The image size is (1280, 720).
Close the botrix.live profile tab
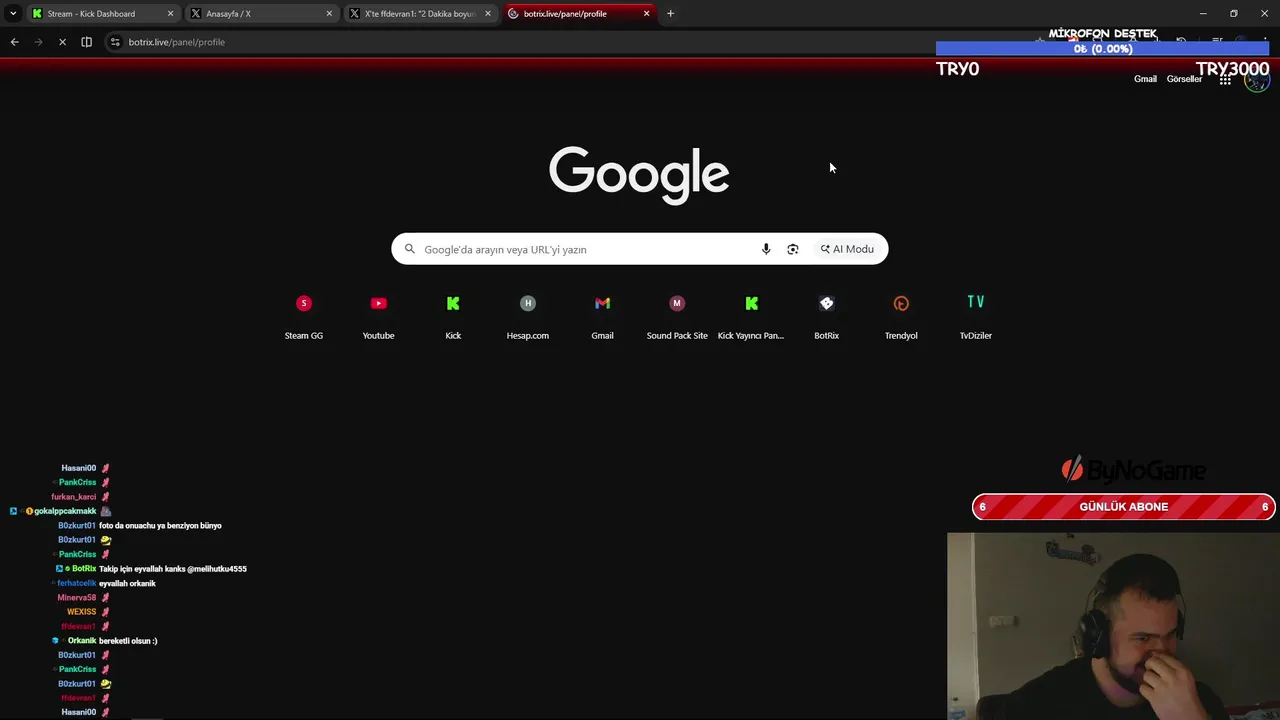pyautogui.click(x=646, y=14)
